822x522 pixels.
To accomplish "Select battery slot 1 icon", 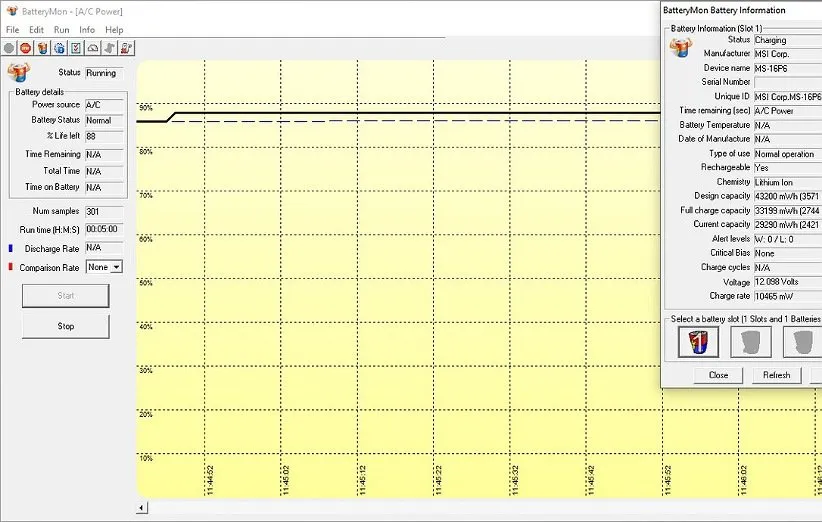I will 697,342.
